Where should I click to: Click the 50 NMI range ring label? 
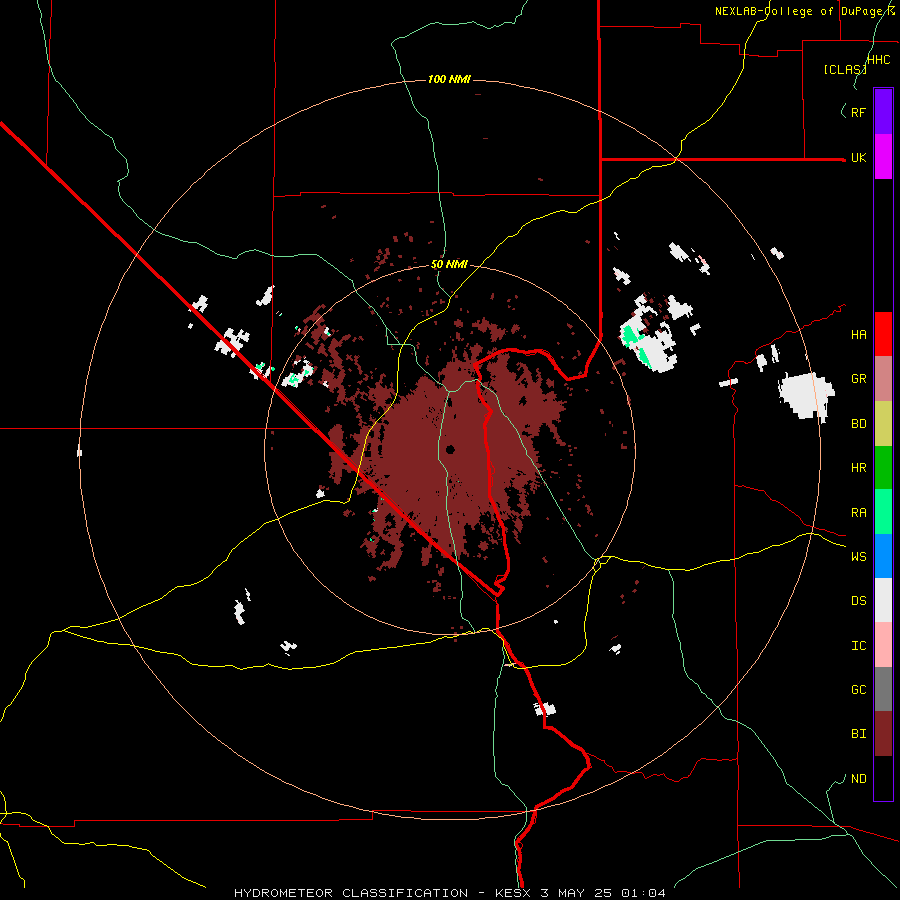tap(449, 265)
